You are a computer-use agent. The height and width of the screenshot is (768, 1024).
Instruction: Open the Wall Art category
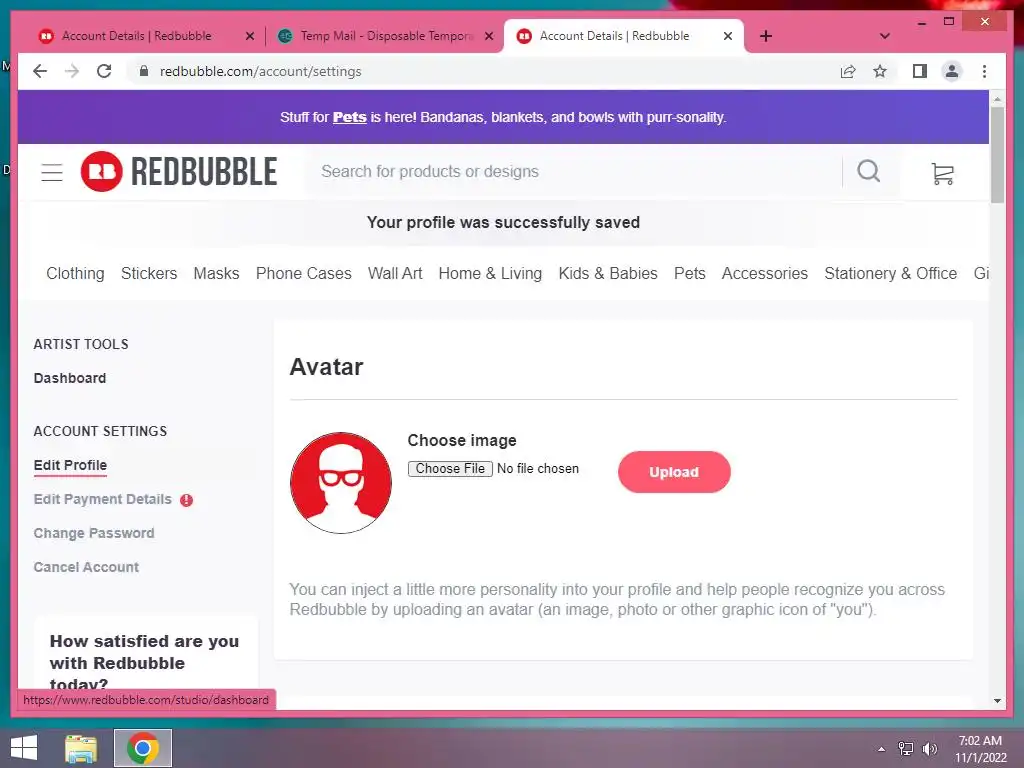click(x=395, y=274)
